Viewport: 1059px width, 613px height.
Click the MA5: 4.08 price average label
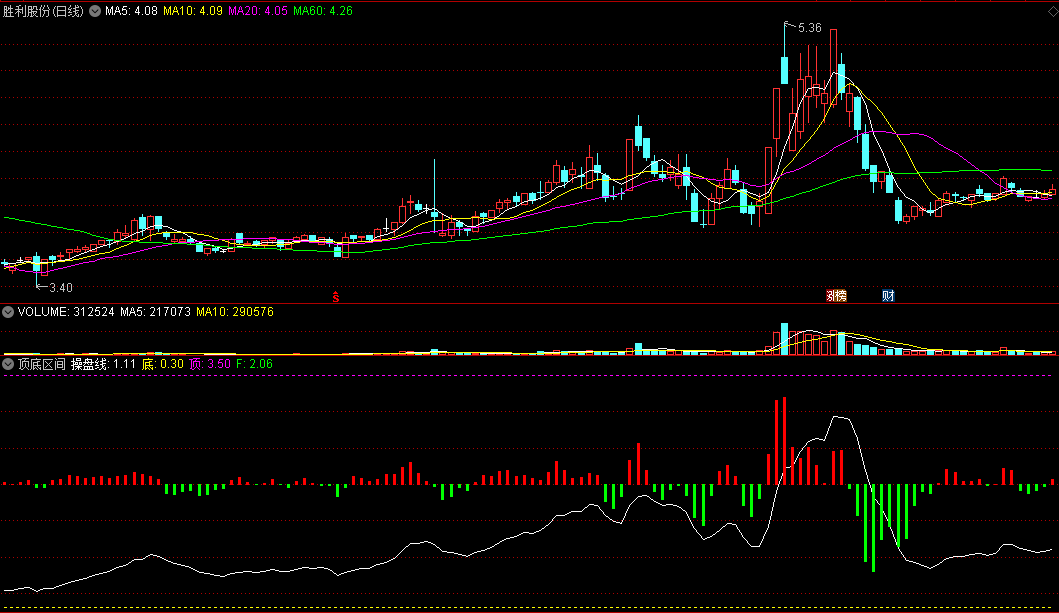131,11
